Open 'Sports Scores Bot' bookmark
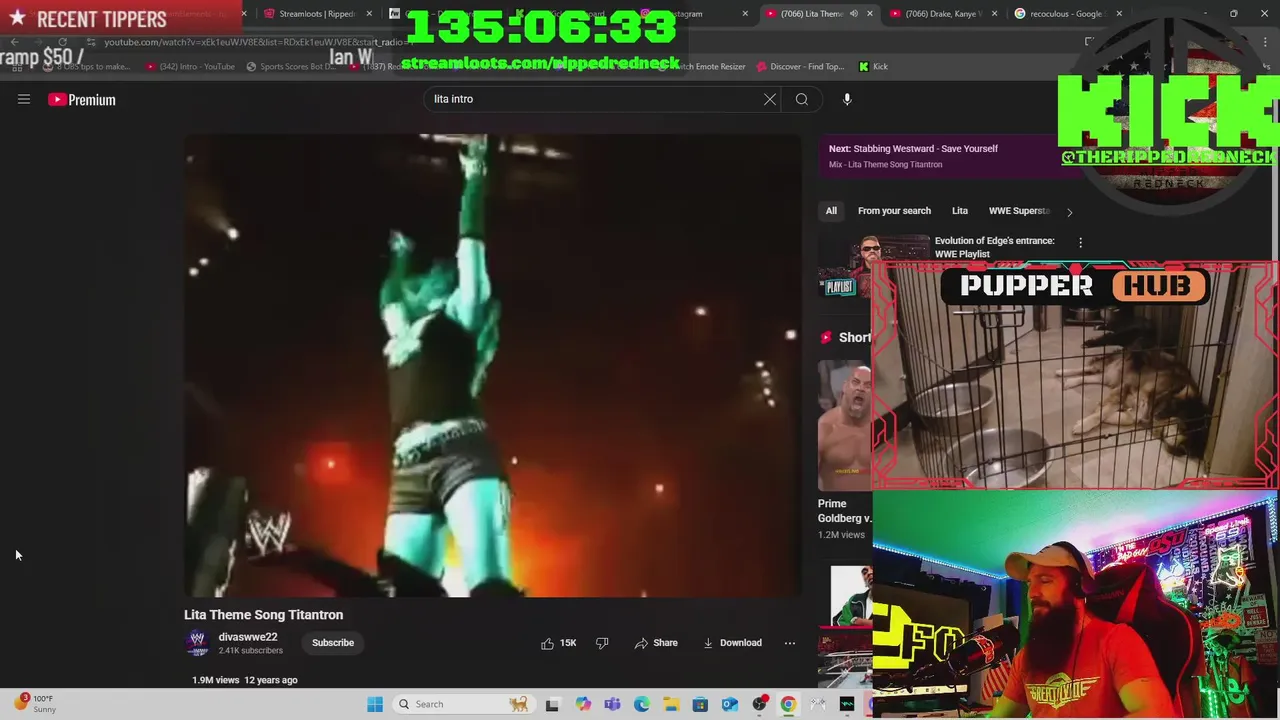This screenshot has height=720, width=1280. [x=290, y=67]
